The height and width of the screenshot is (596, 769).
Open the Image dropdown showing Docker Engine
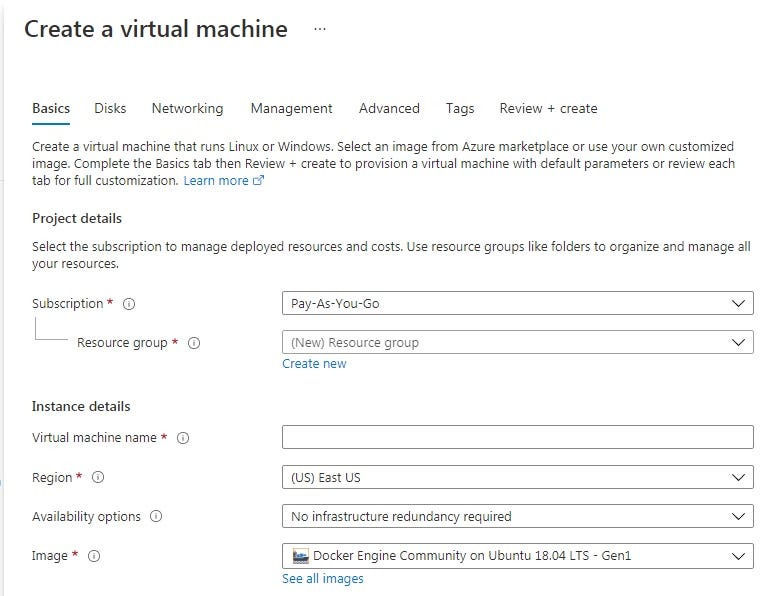point(517,556)
